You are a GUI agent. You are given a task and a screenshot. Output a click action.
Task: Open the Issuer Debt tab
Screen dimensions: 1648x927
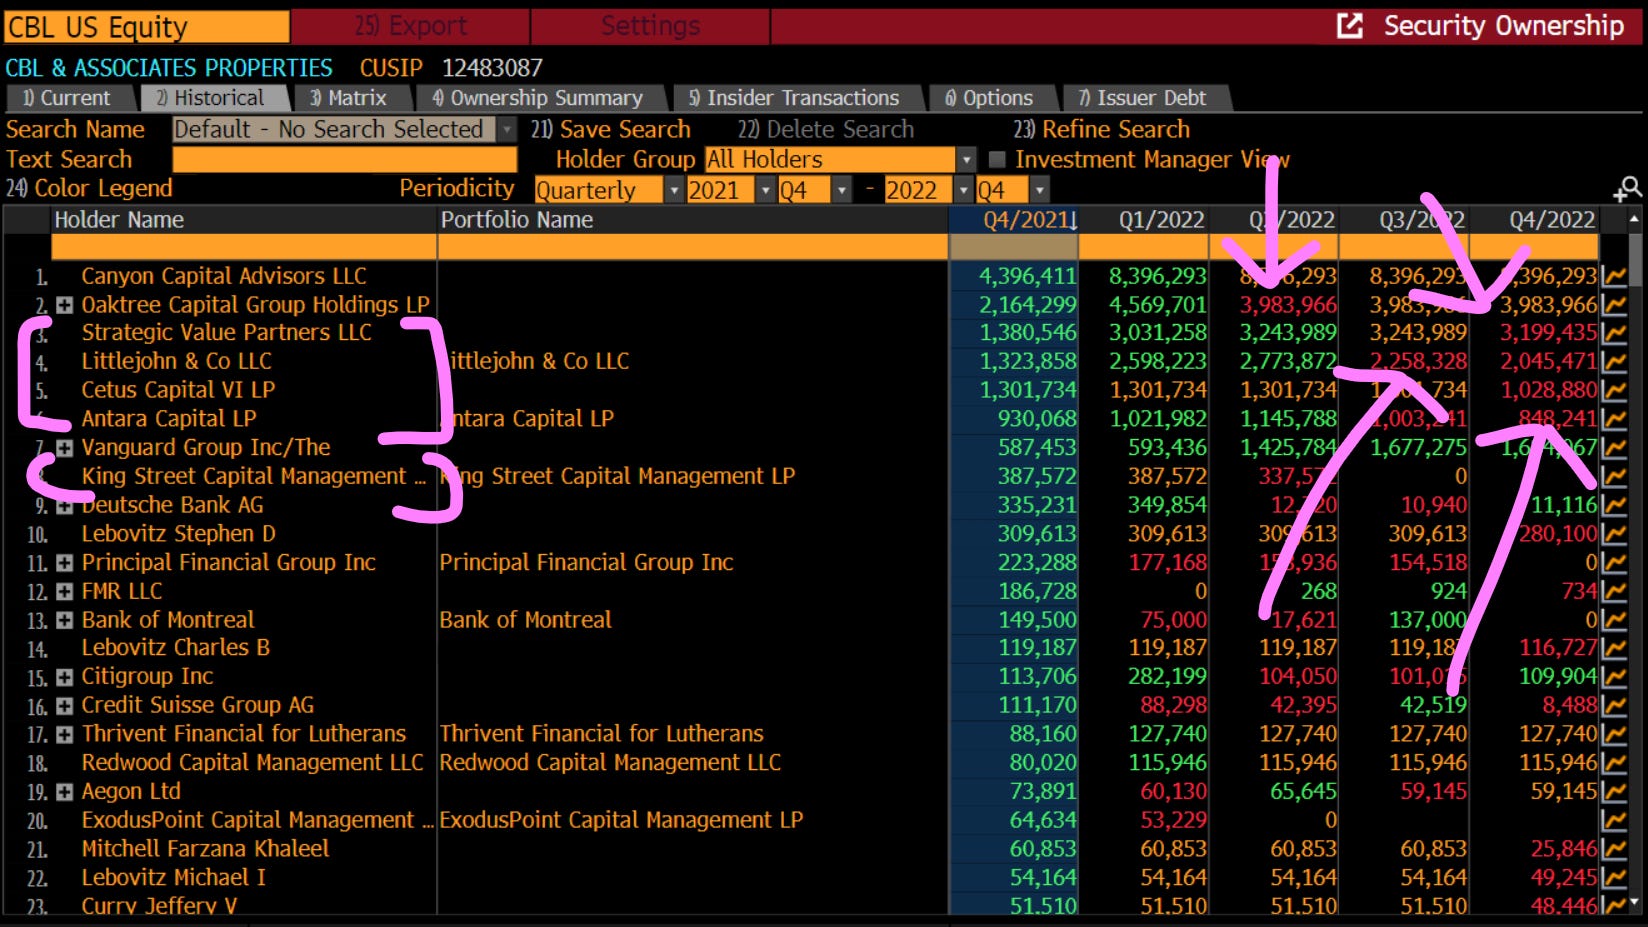[x=1144, y=98]
